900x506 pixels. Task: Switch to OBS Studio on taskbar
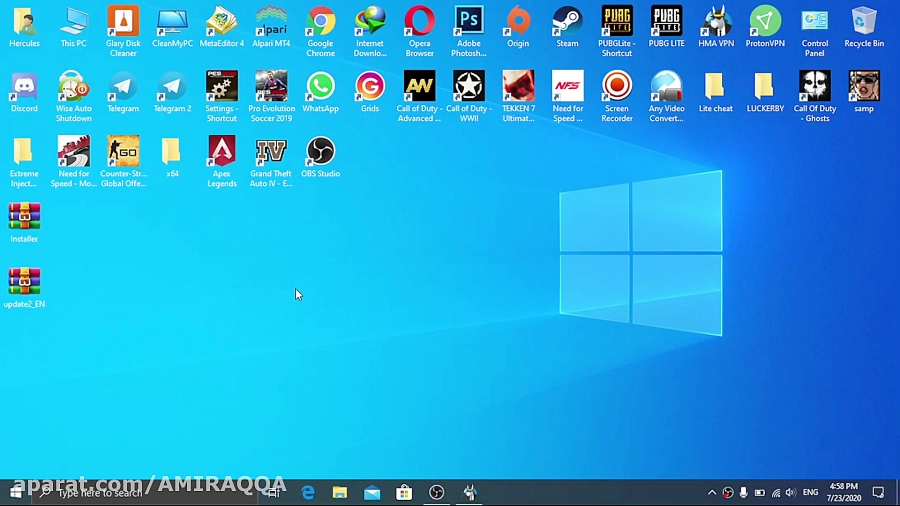coord(436,493)
